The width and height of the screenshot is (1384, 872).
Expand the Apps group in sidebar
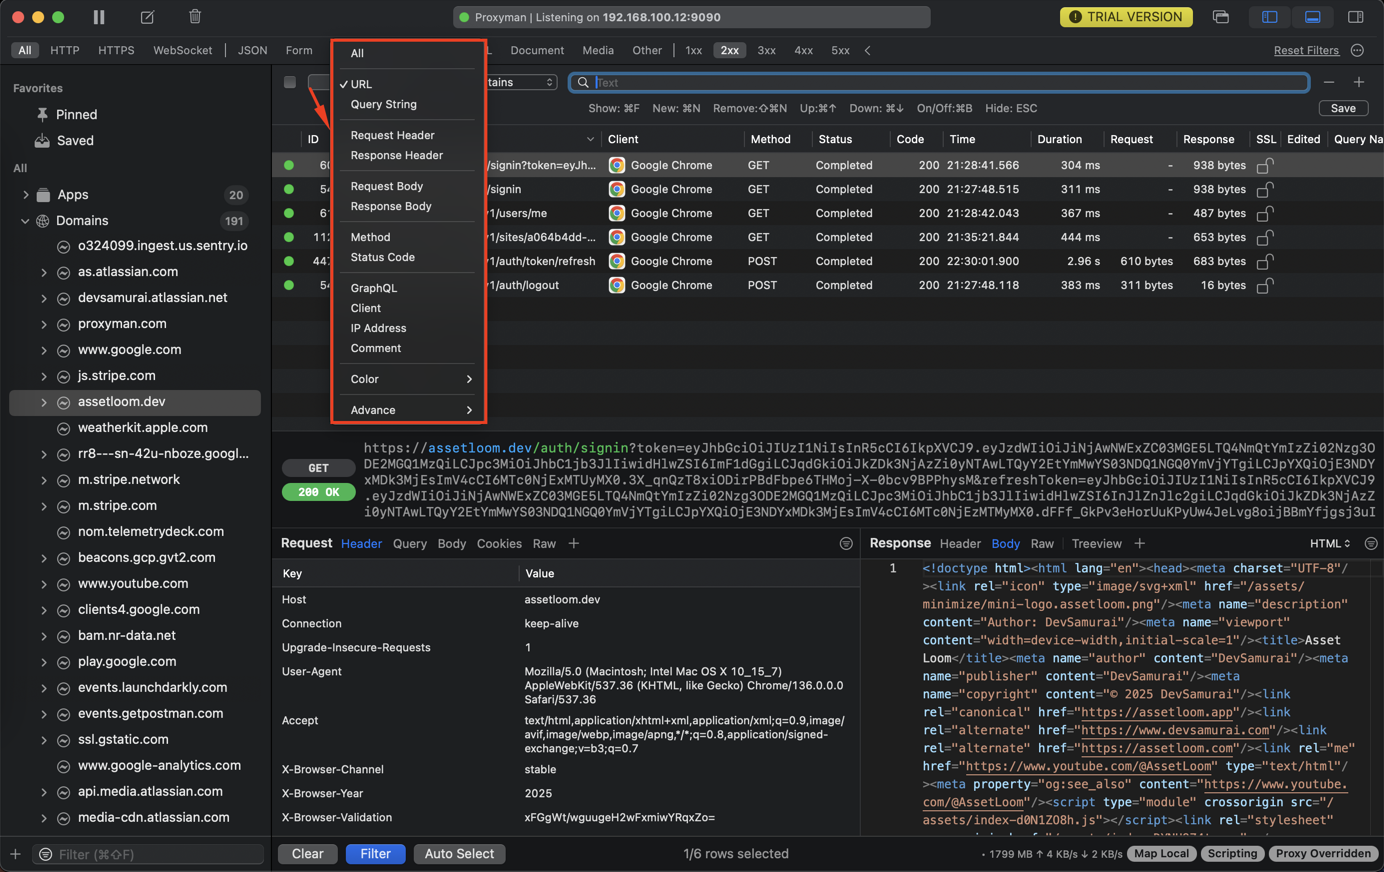(x=25, y=195)
